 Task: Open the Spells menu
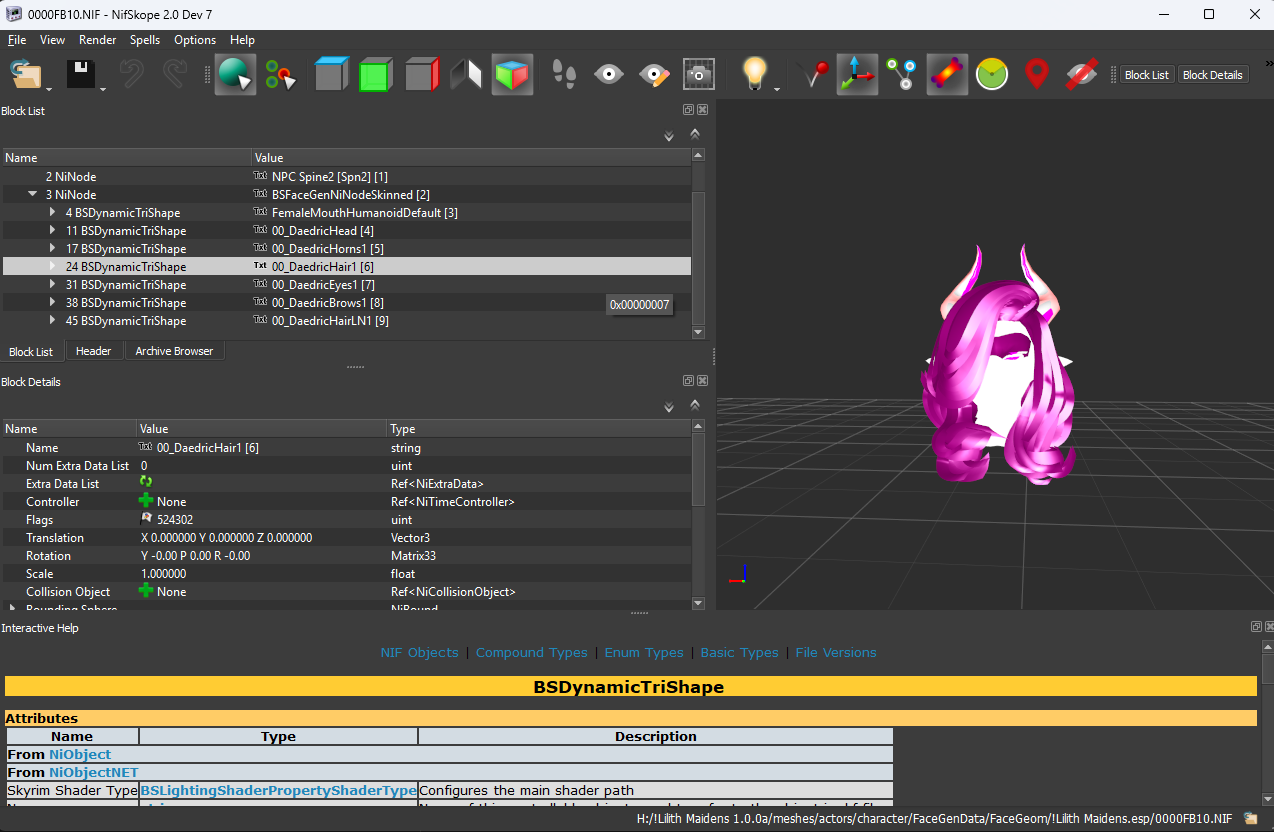click(145, 40)
